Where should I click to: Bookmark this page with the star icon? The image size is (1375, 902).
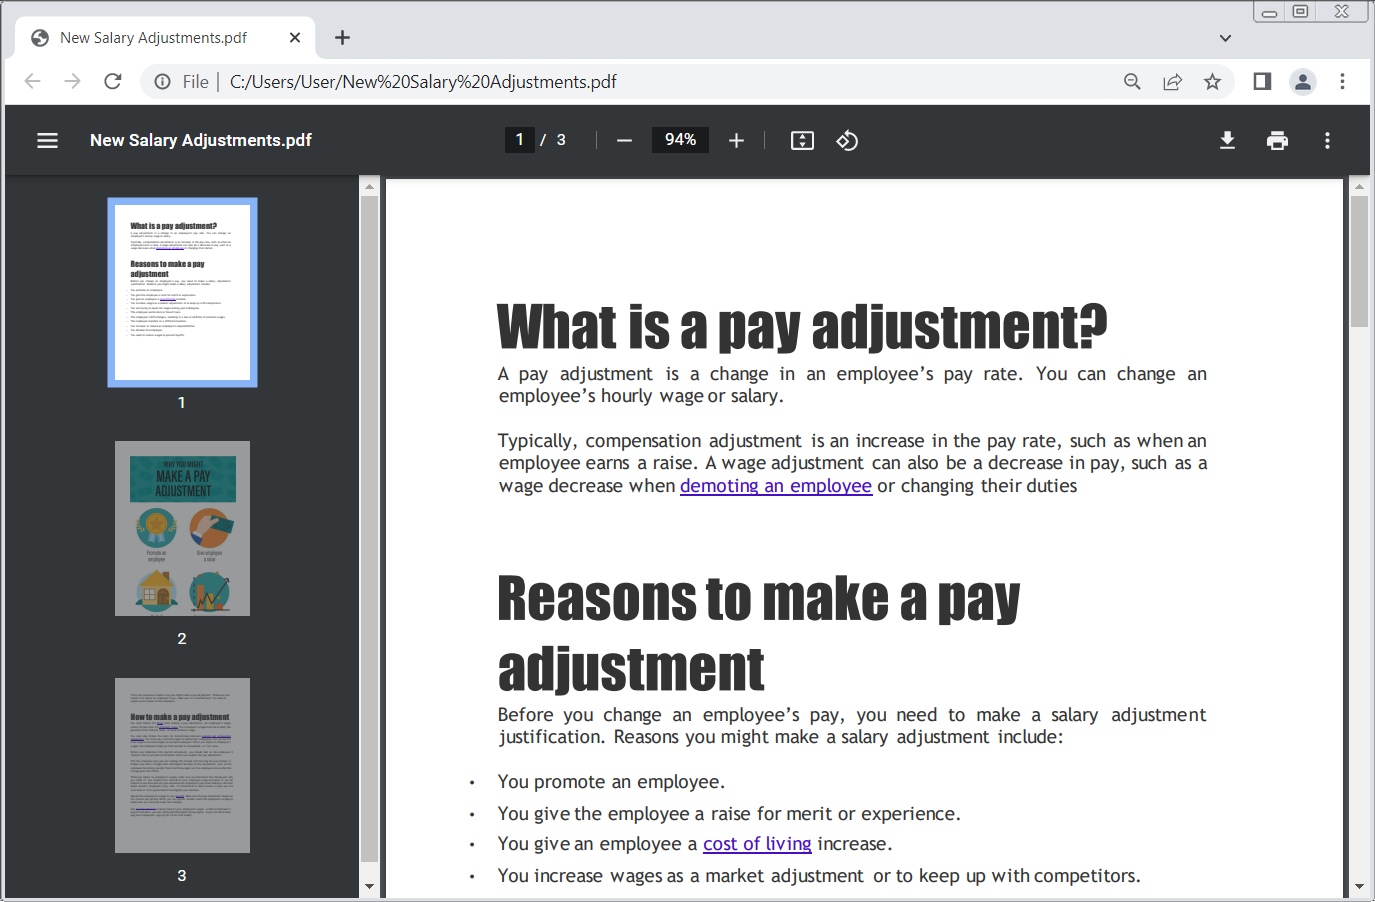click(1212, 81)
